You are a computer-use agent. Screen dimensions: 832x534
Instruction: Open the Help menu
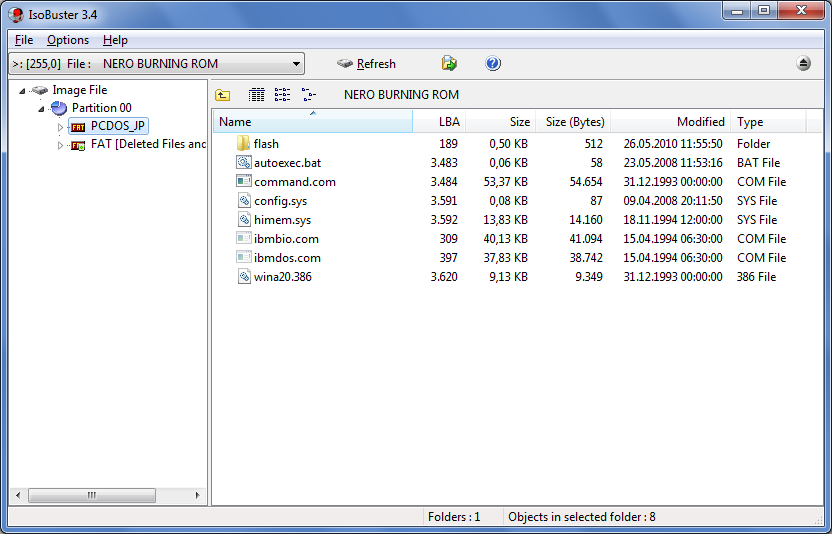(115, 40)
